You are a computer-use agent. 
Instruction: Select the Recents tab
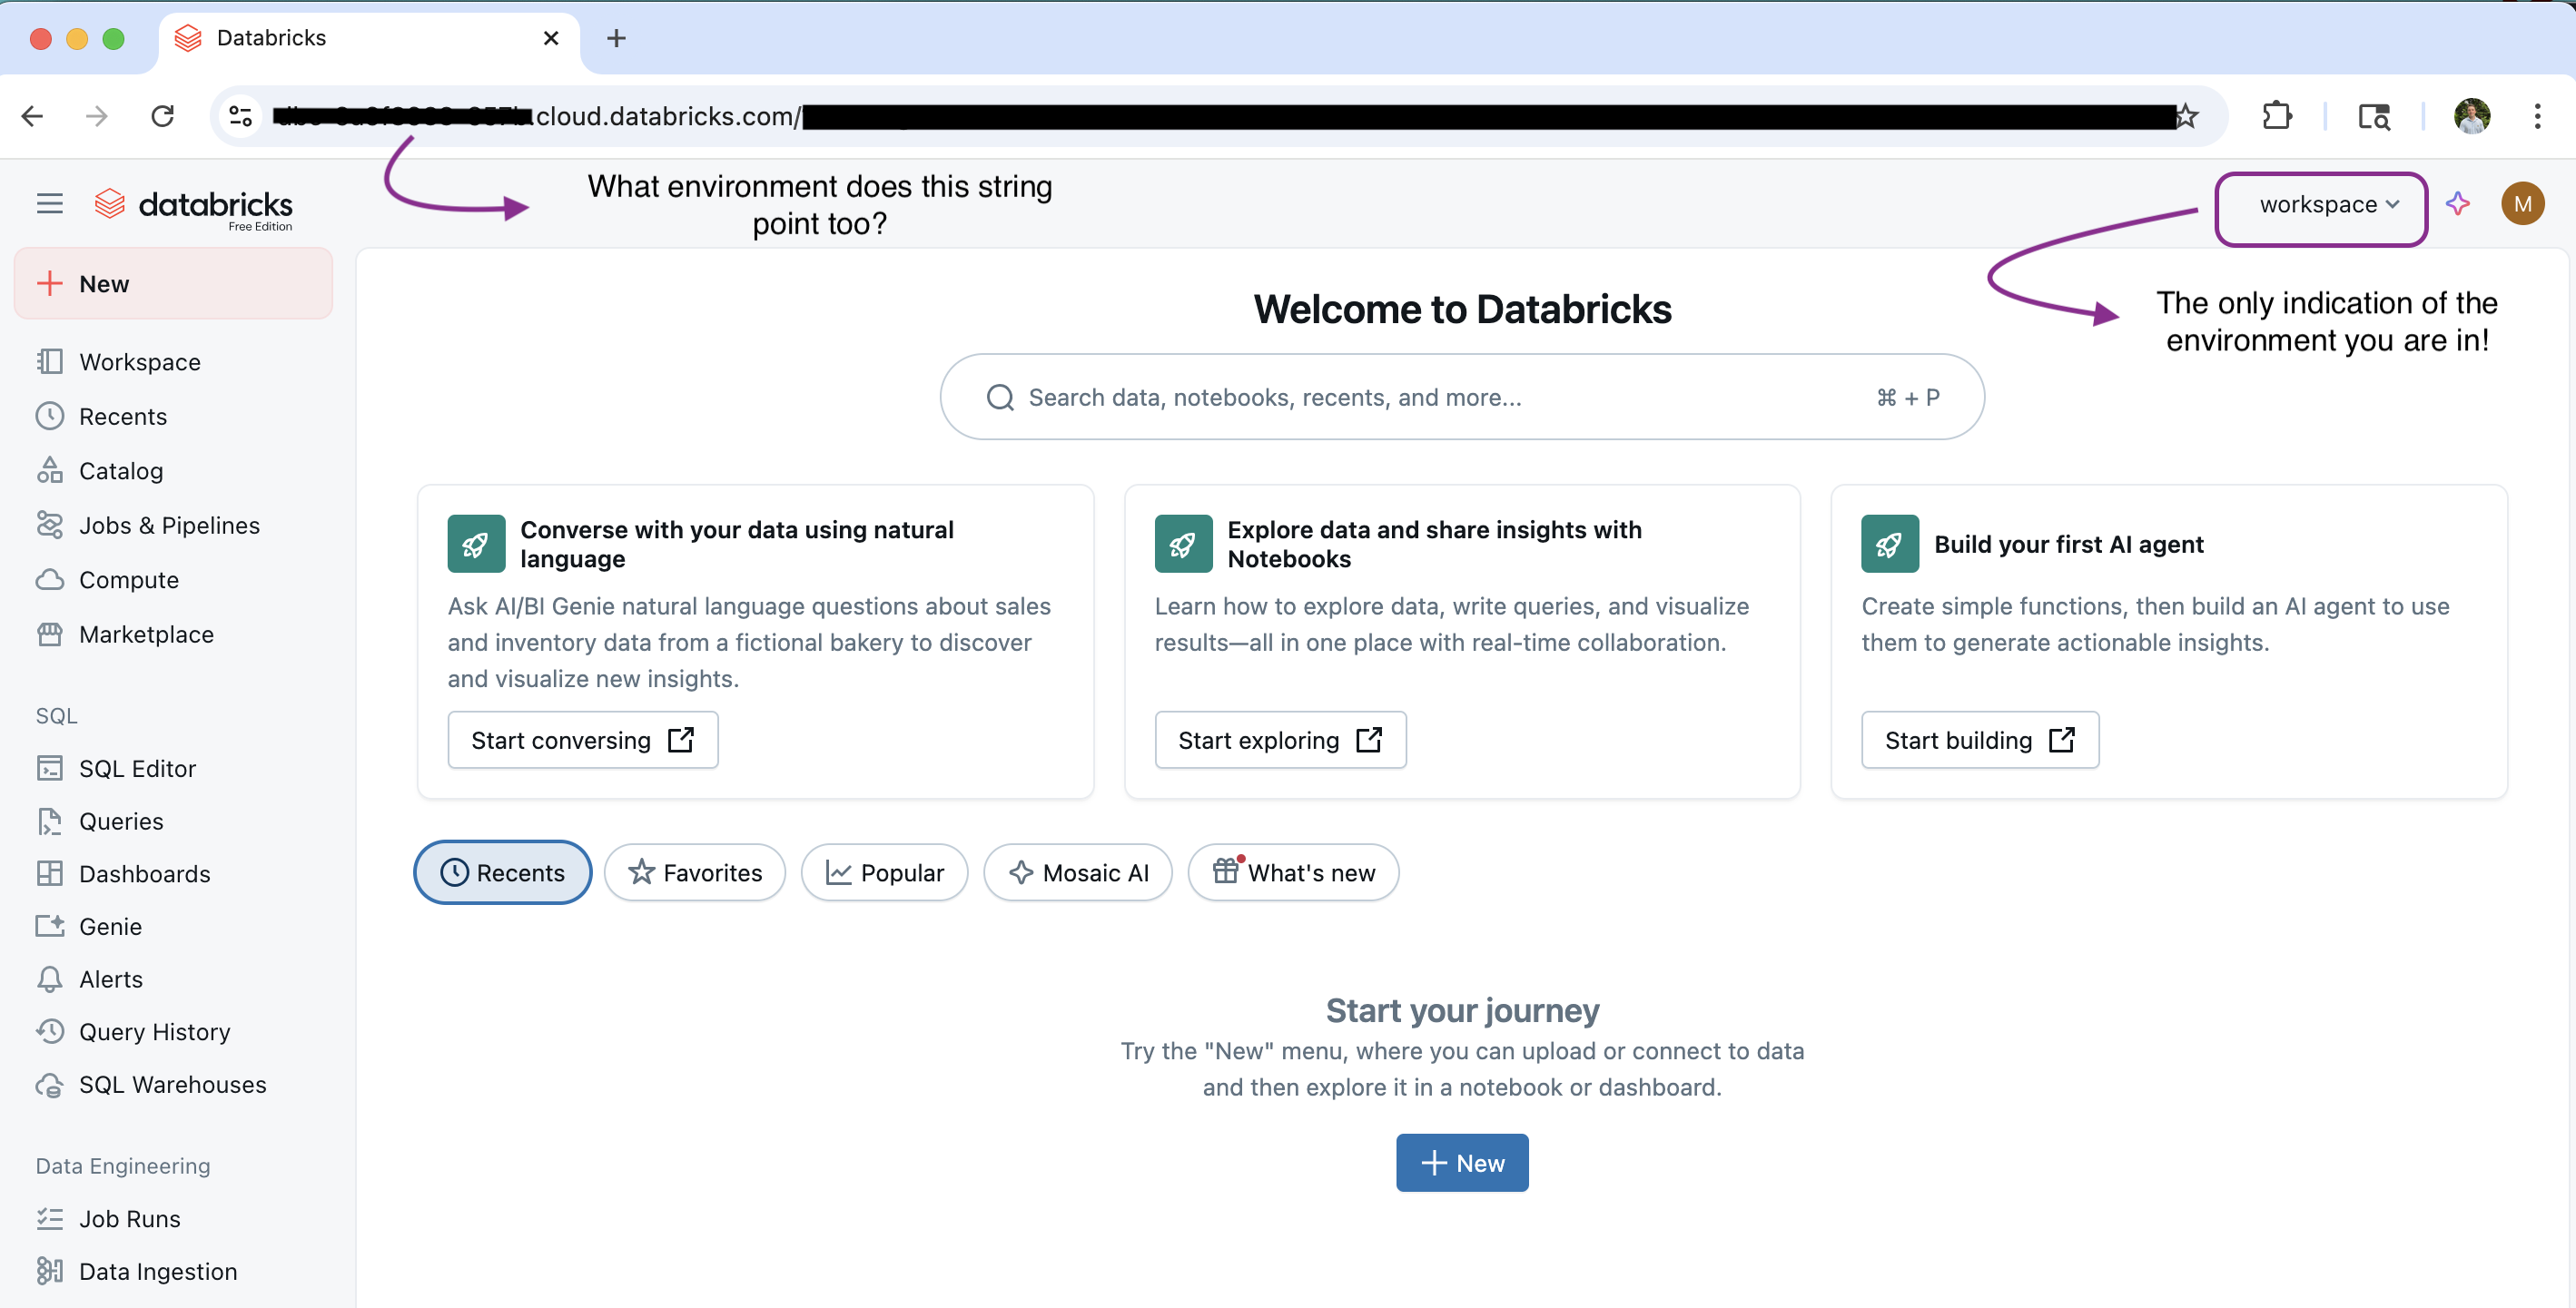(502, 872)
